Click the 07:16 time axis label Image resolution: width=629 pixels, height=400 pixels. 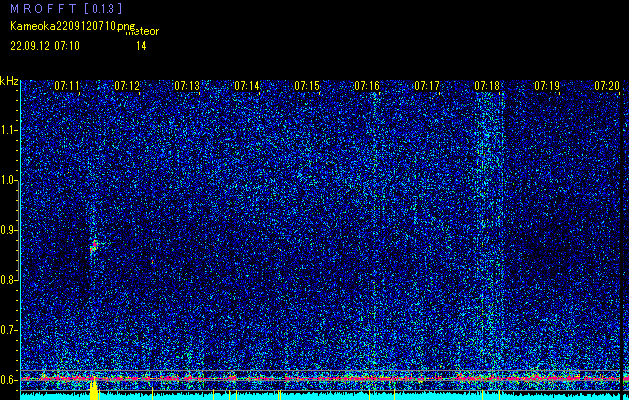tap(367, 86)
